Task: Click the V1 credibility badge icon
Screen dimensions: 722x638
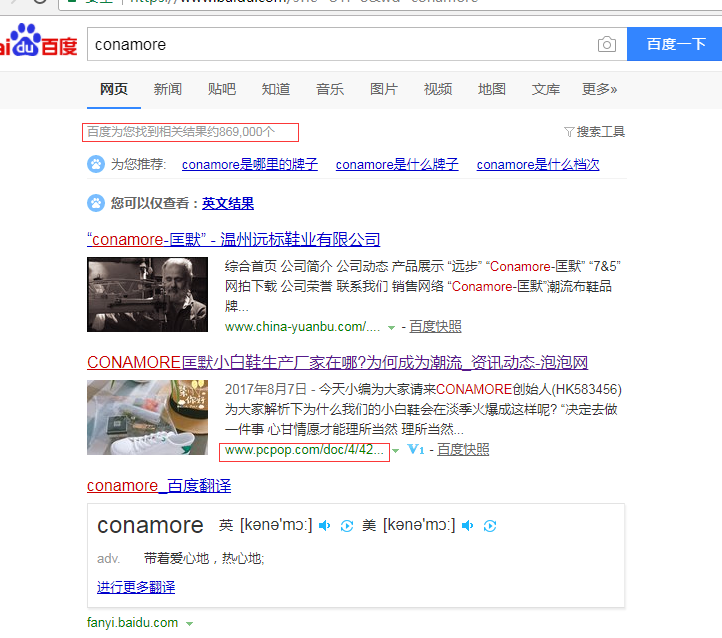Action: tap(416, 449)
